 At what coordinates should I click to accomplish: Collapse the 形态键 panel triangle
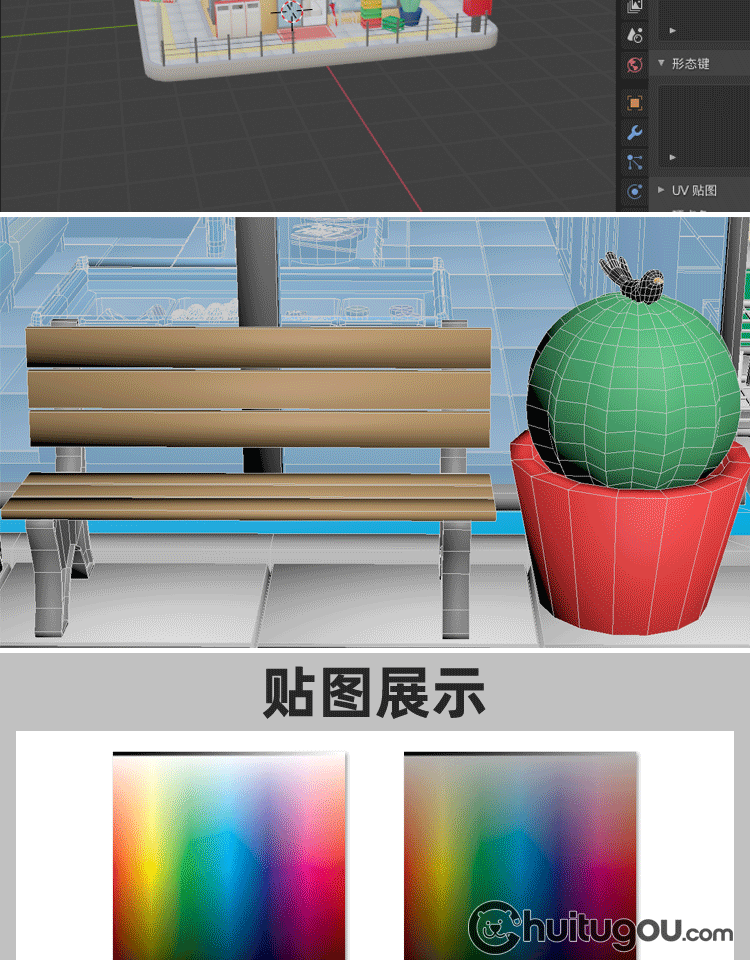tap(661, 63)
